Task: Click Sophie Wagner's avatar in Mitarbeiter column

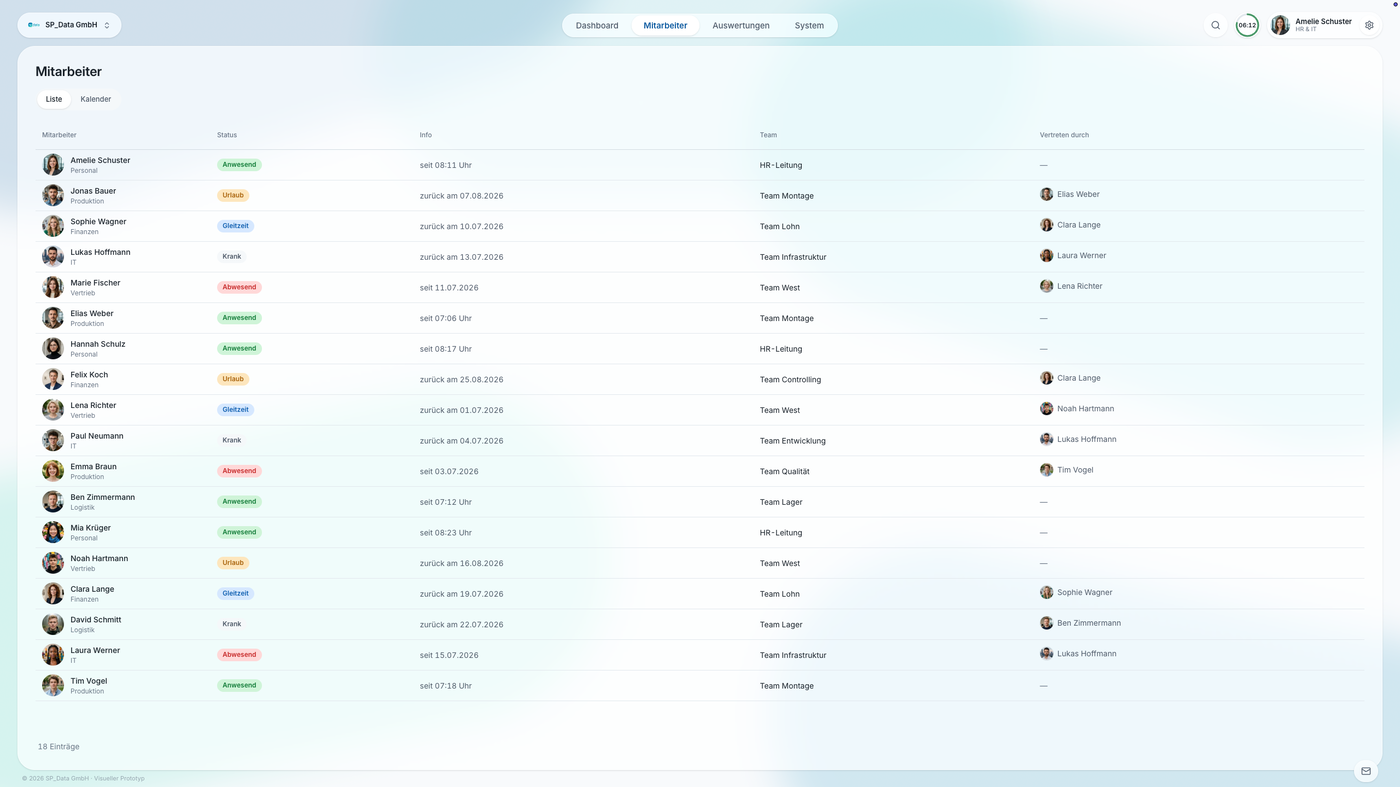Action: coord(53,226)
